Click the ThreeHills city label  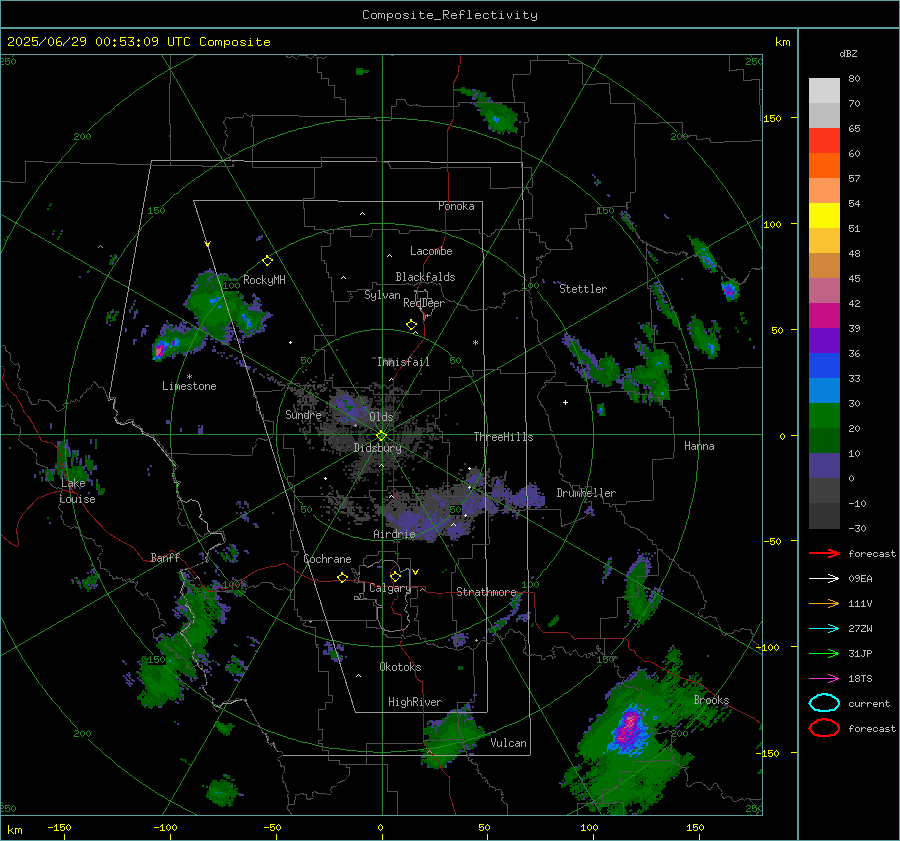[503, 437]
